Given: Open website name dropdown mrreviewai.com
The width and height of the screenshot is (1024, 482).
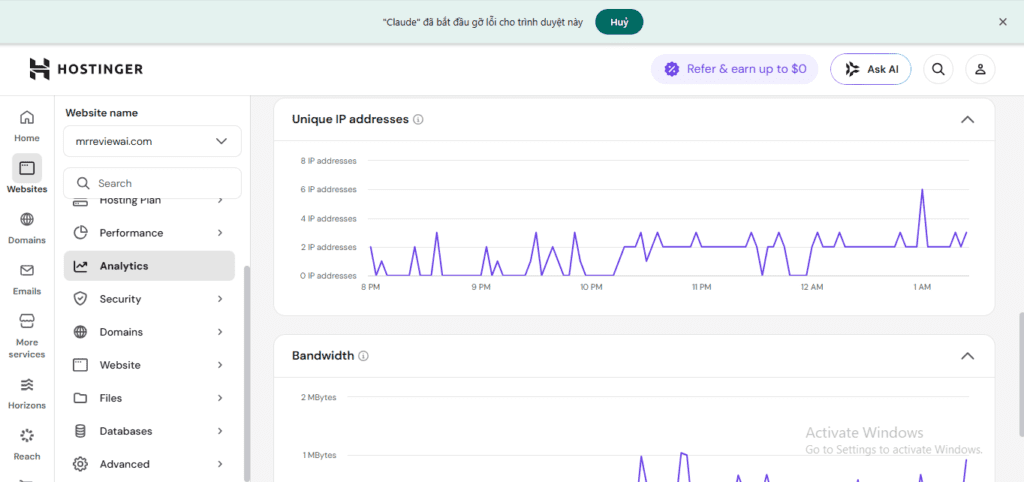Looking at the screenshot, I should (152, 141).
